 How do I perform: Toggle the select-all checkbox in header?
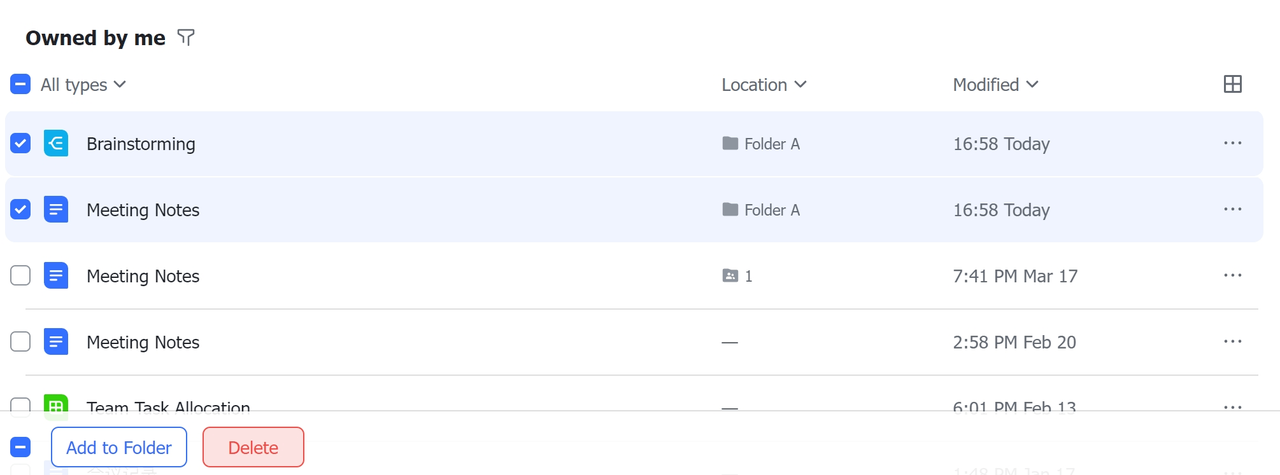[x=20, y=85]
